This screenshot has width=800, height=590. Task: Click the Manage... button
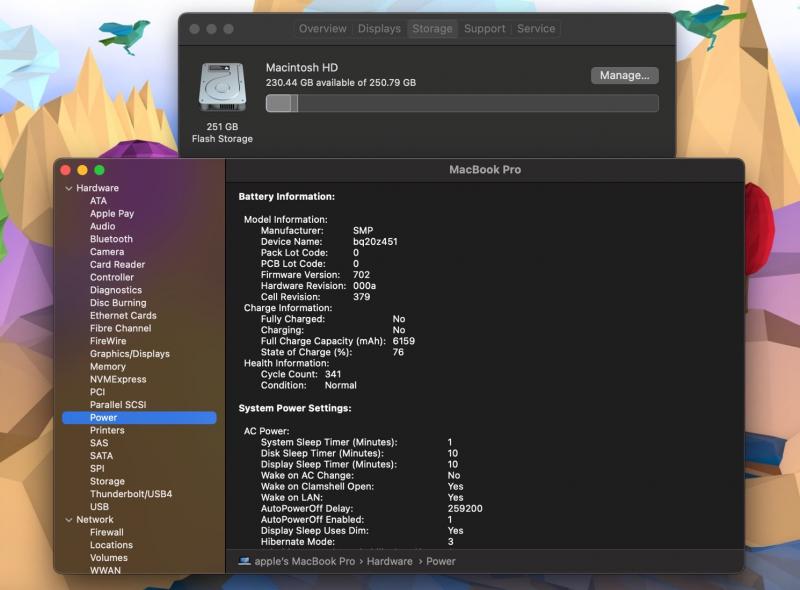click(624, 76)
